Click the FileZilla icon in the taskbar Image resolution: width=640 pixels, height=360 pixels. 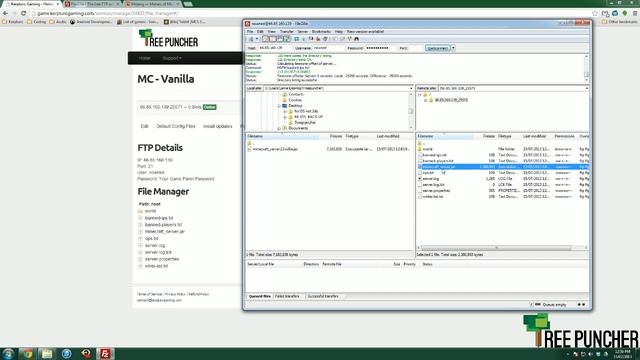[105, 353]
